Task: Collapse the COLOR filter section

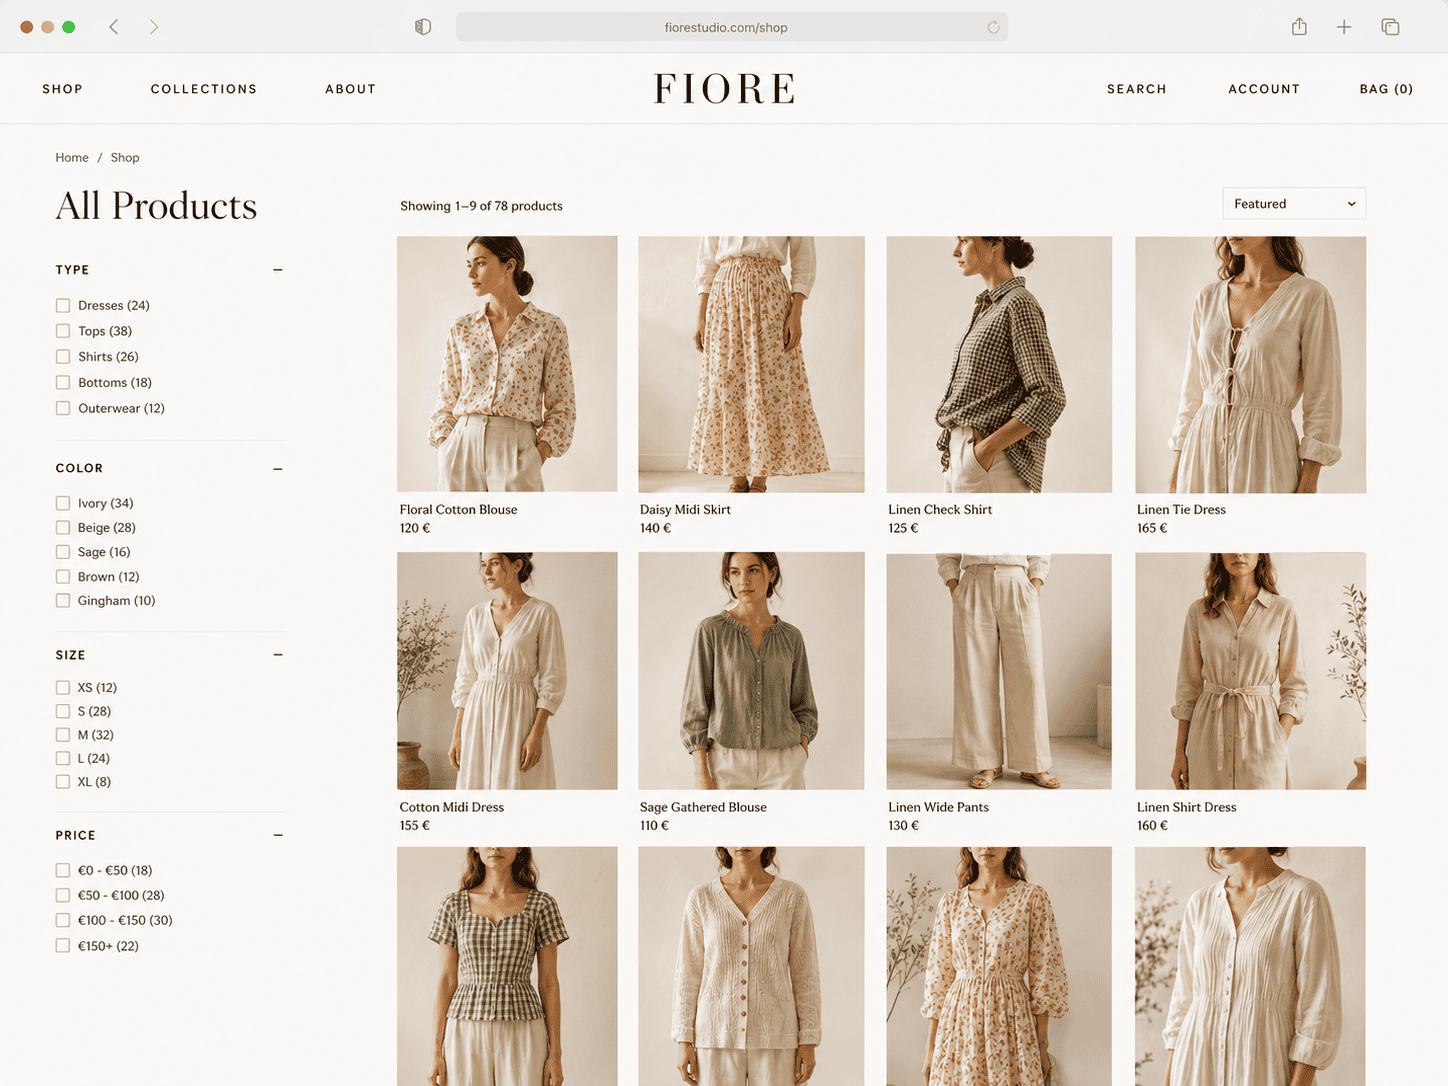Action: click(278, 468)
